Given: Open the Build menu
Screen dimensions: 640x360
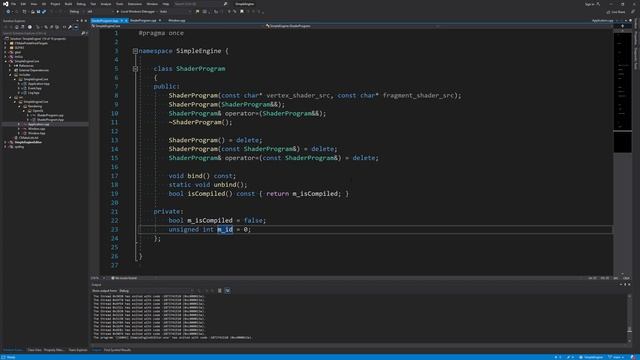Looking at the screenshot, I should (68, 4).
